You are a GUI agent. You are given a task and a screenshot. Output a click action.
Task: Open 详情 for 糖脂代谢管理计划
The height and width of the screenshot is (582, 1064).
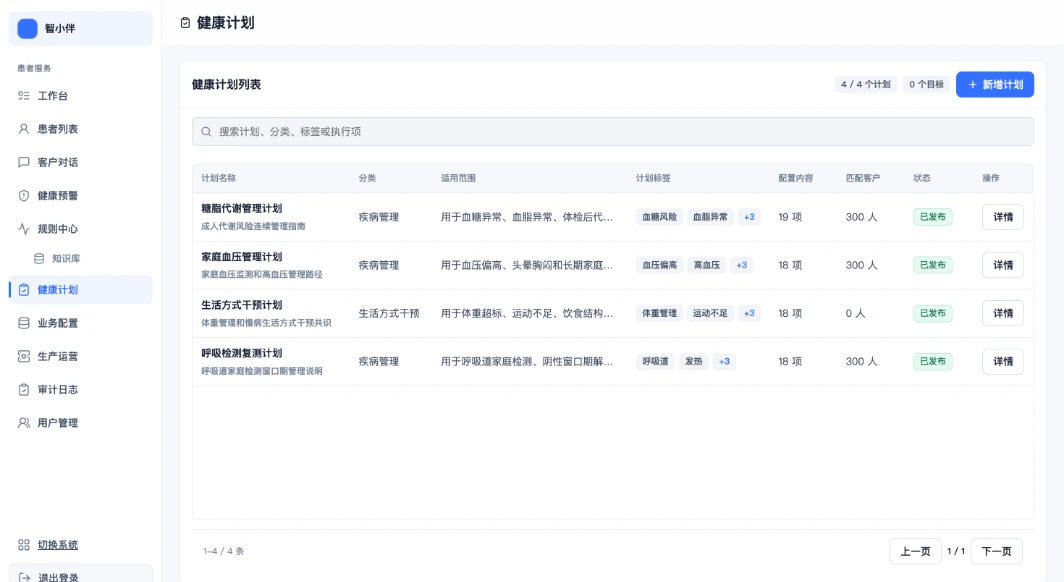coord(1002,217)
